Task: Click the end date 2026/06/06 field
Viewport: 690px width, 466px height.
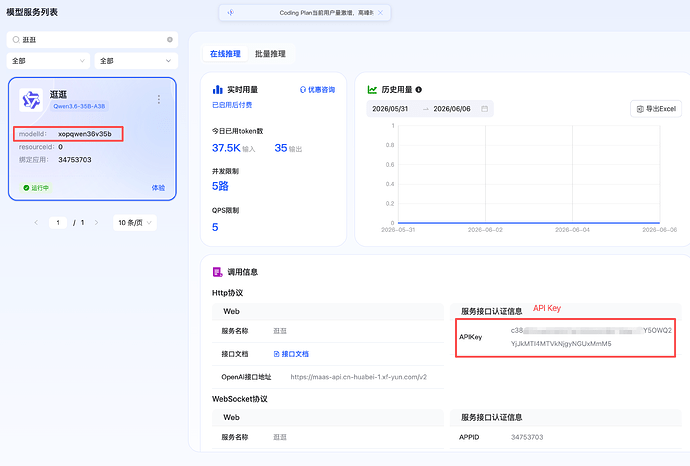Action: (x=452, y=109)
